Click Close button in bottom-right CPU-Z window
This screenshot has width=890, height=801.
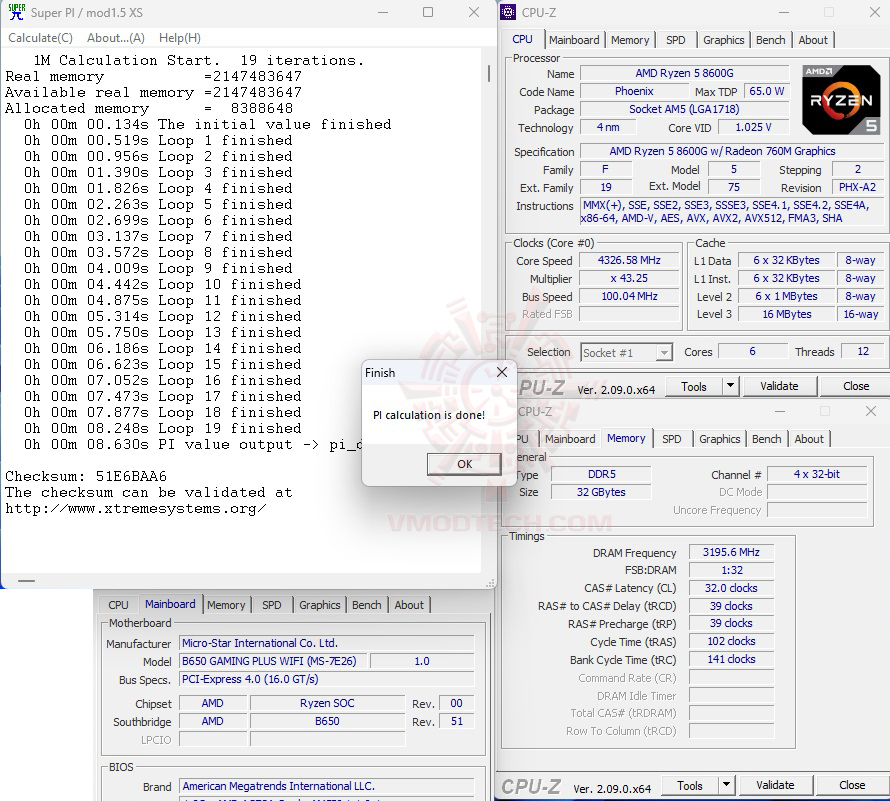[x=851, y=785]
